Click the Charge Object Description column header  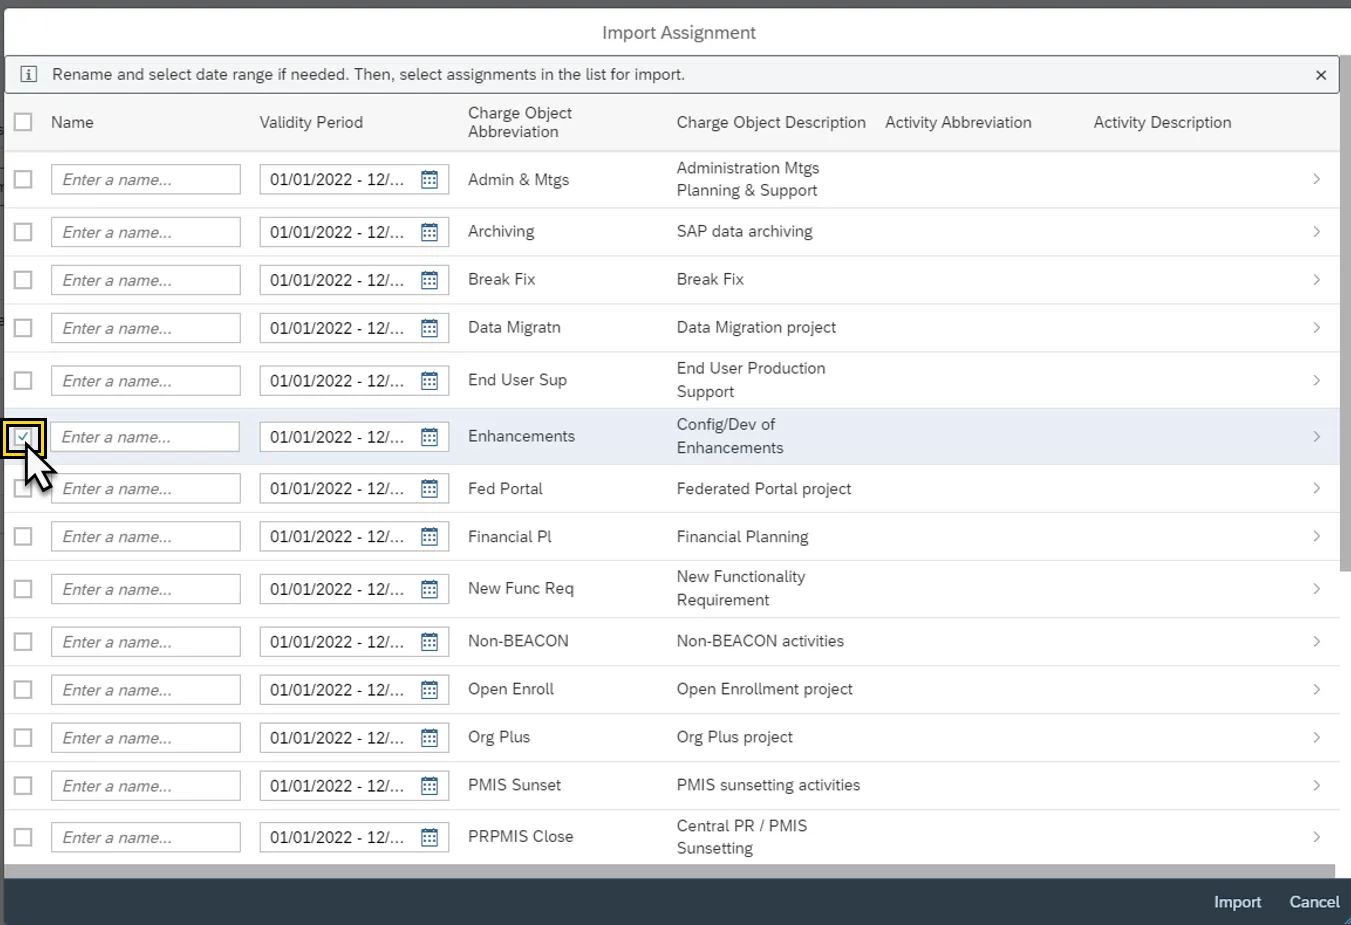click(x=770, y=122)
